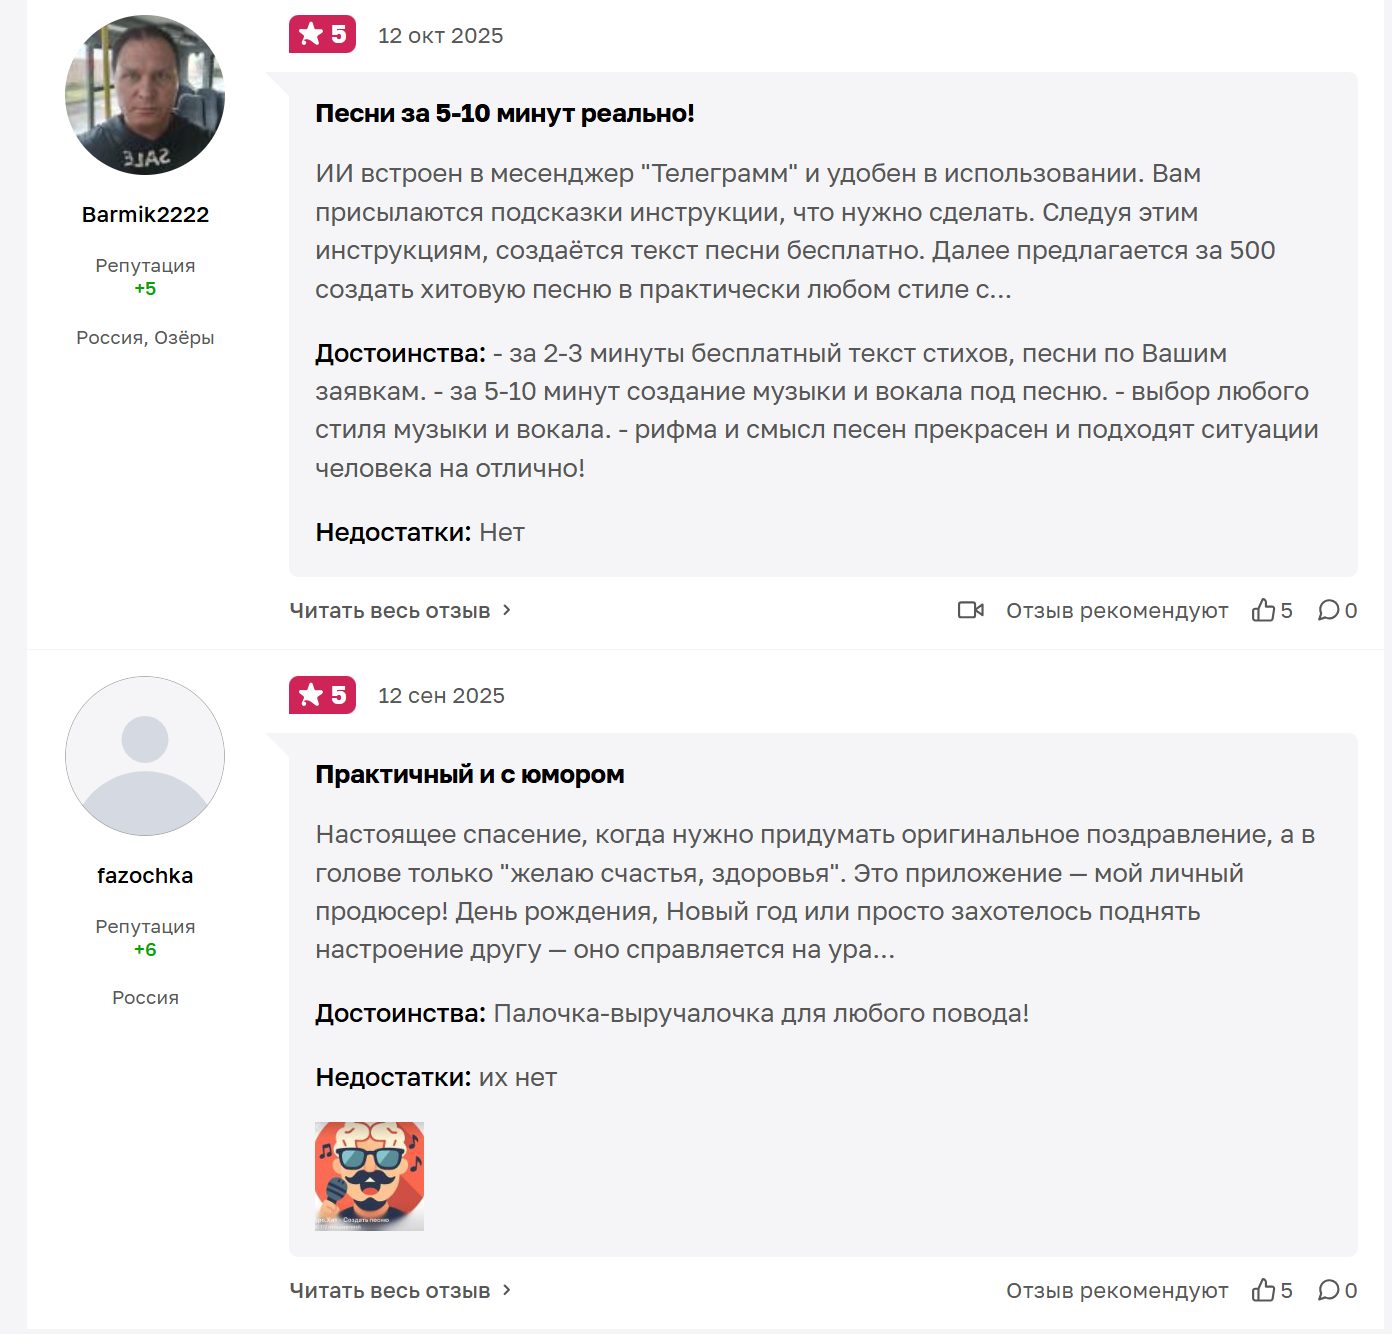Screen dimensions: 1392x1334
Task: Open Barmik2222's profile avatar photo
Action: click(145, 95)
